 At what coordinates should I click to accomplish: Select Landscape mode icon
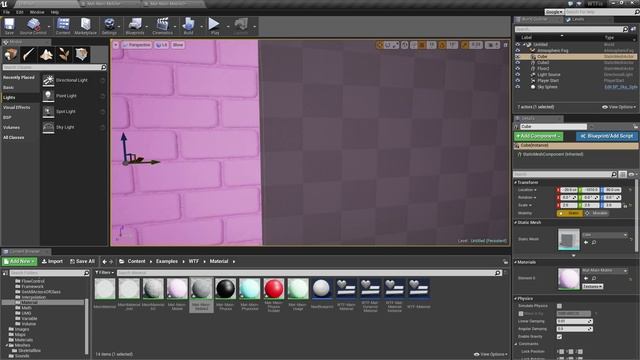46,54
